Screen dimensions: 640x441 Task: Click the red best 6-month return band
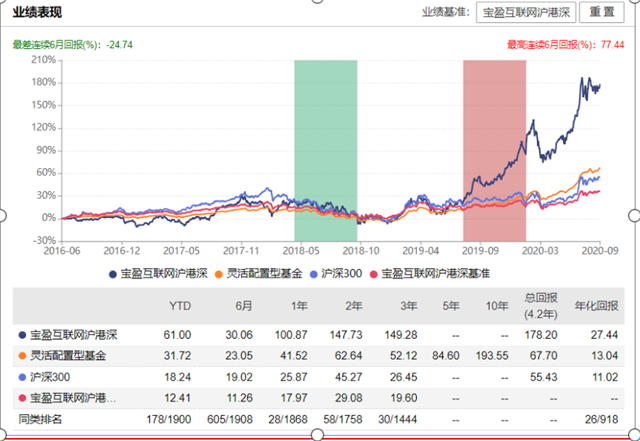494,151
